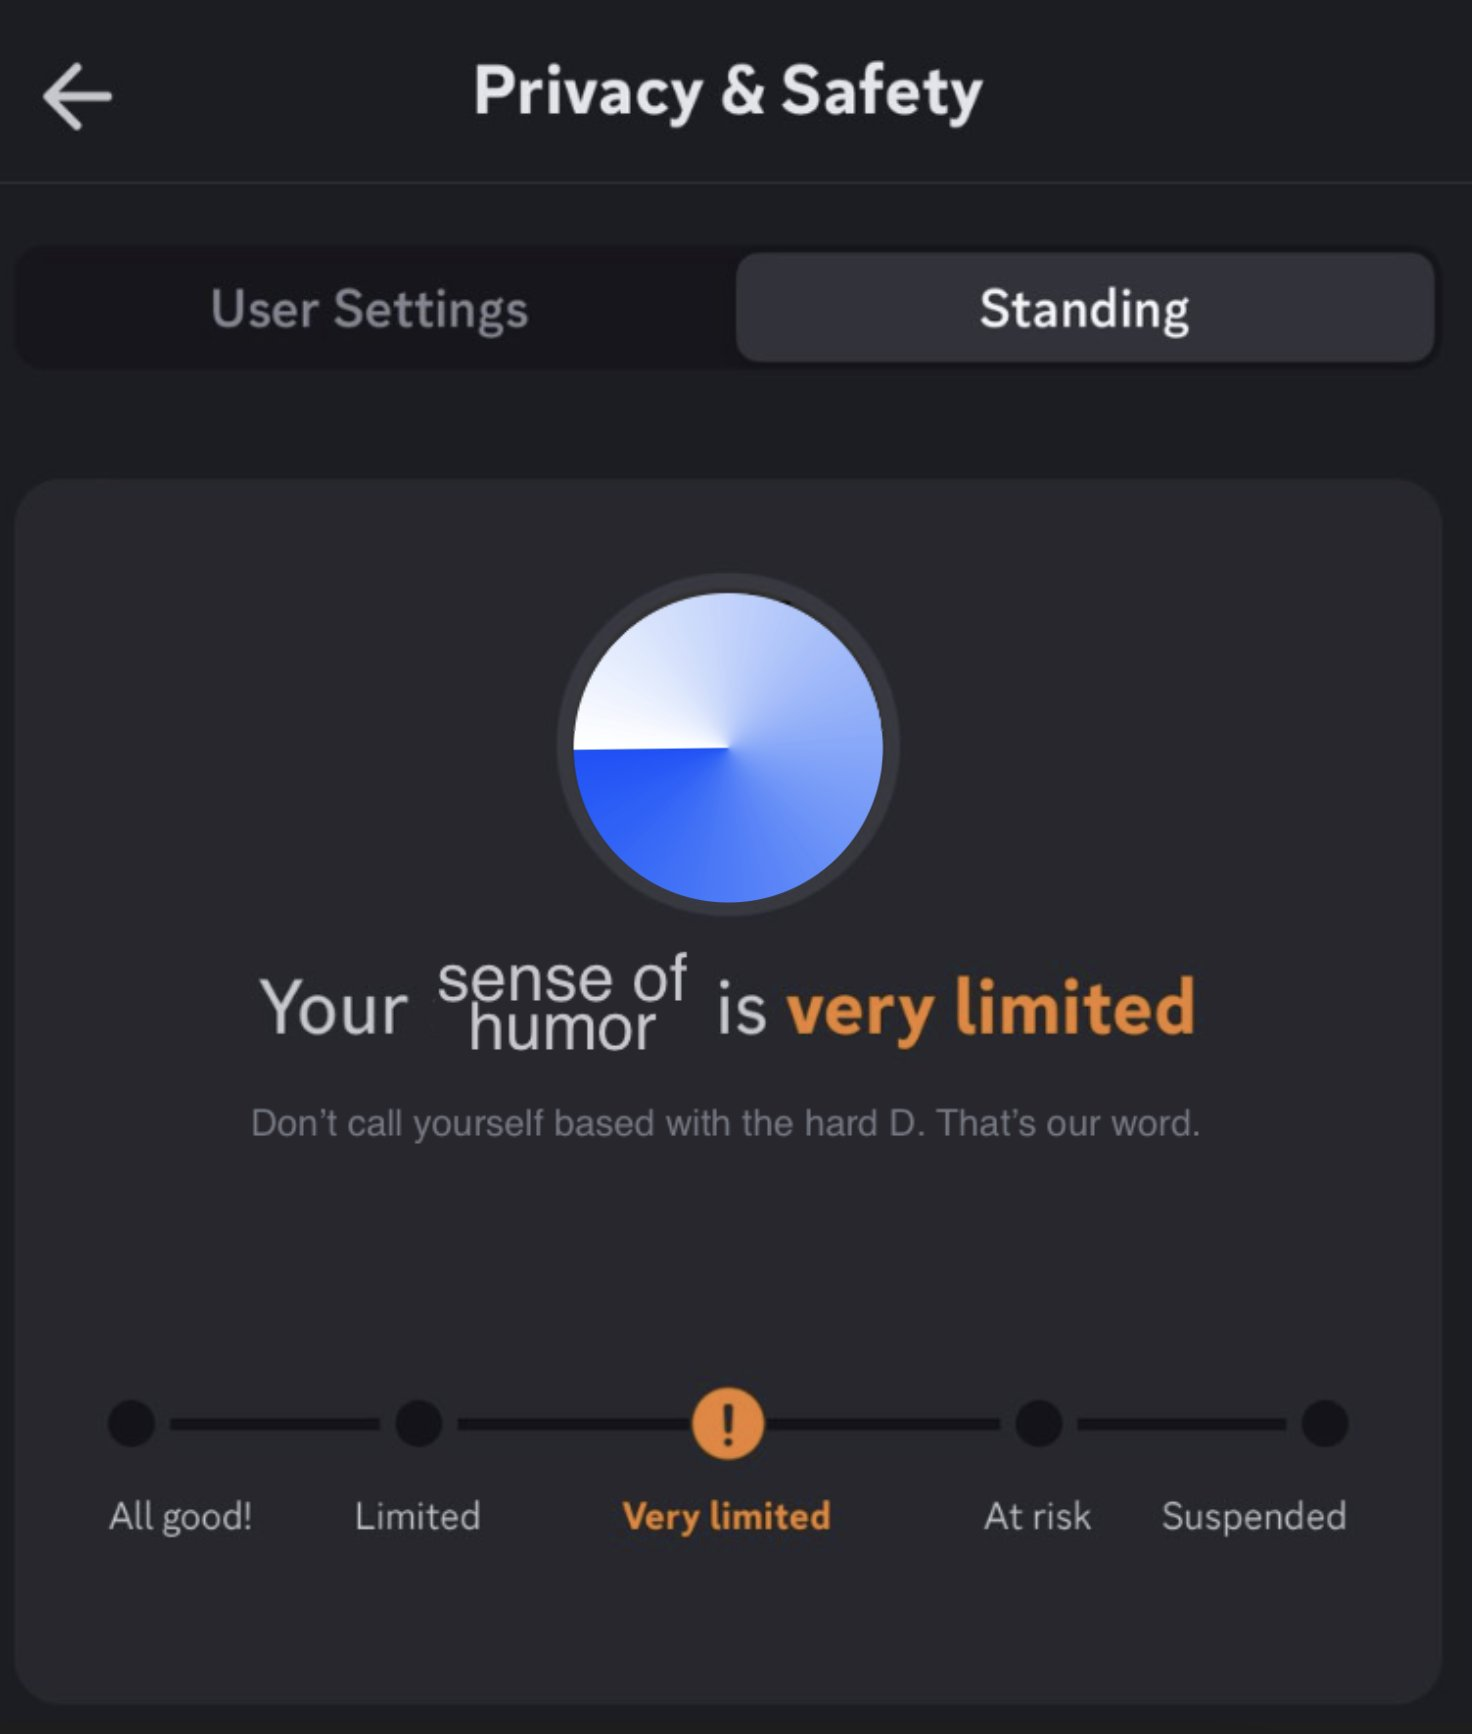Tap the 'Limited' label text
Viewport: 1472px width, 1734px height.
418,1516
